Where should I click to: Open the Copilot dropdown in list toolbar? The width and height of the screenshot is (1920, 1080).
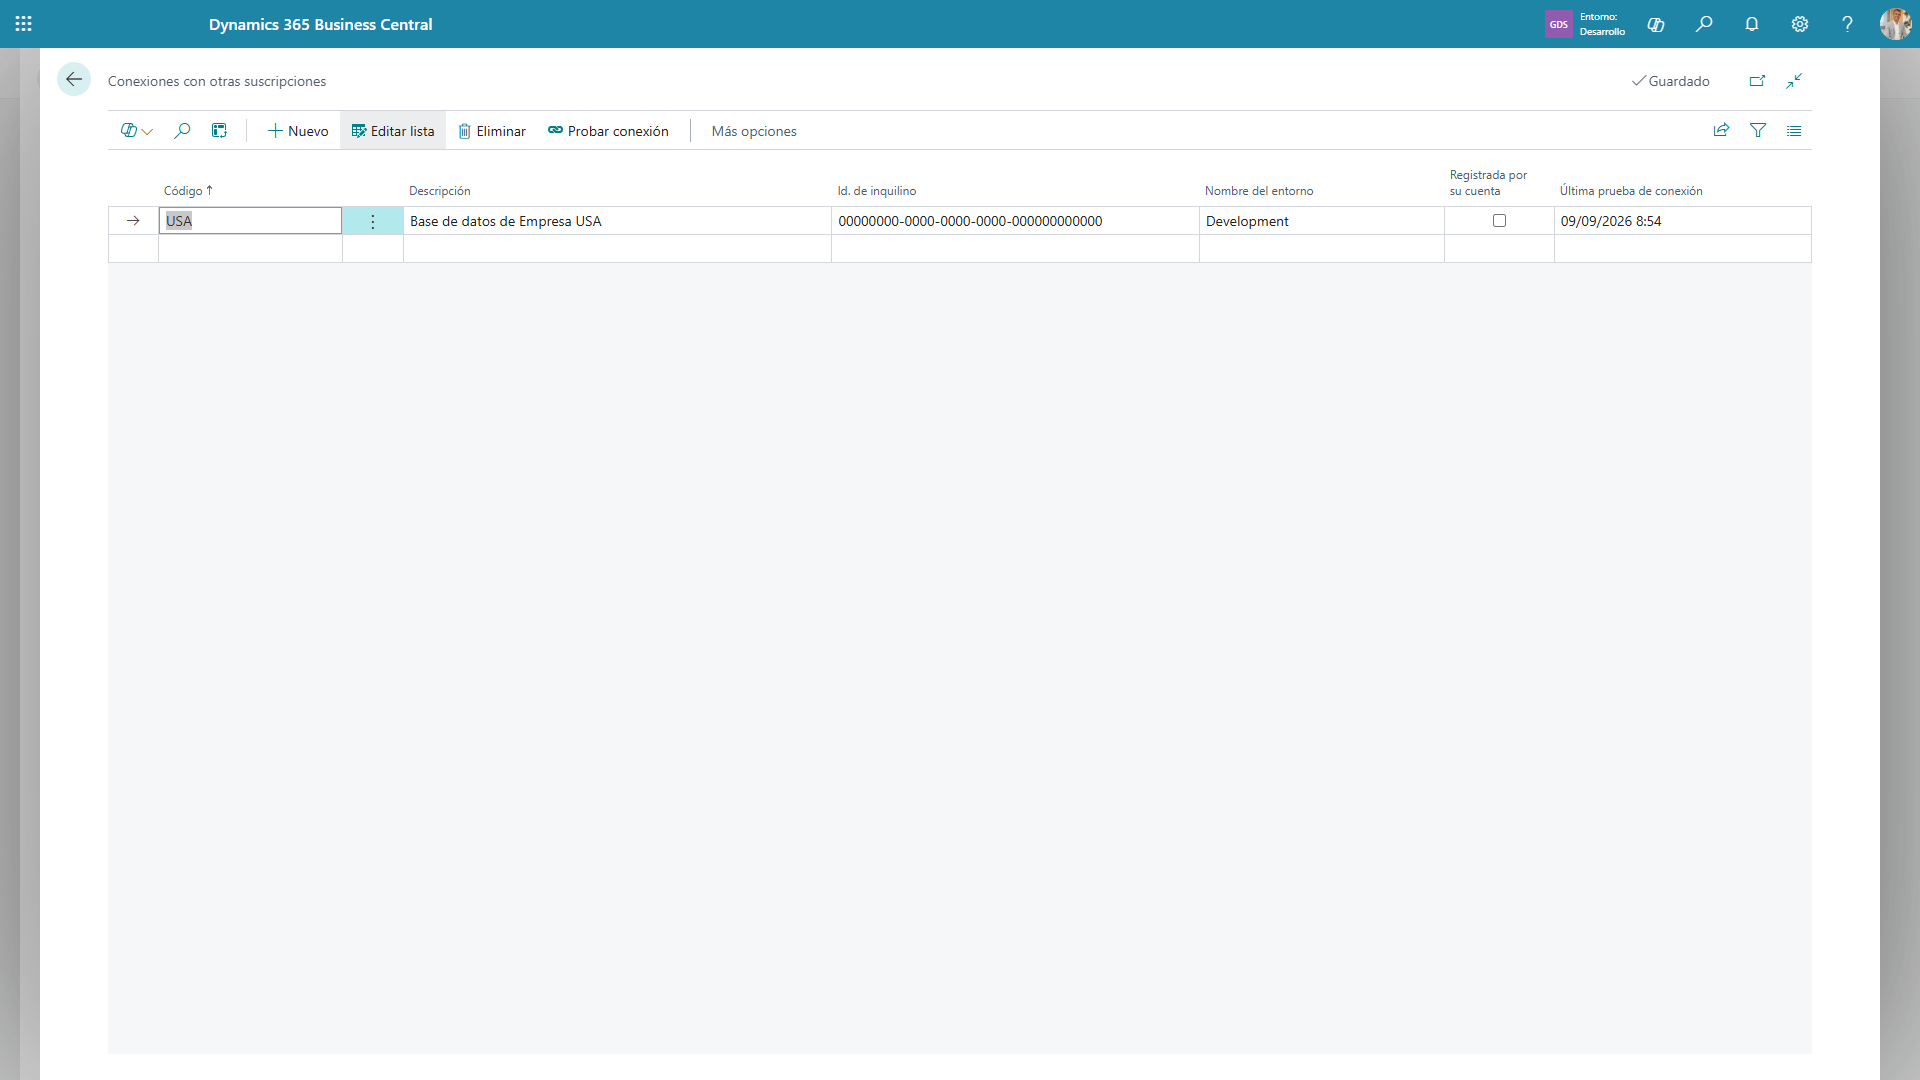point(136,131)
